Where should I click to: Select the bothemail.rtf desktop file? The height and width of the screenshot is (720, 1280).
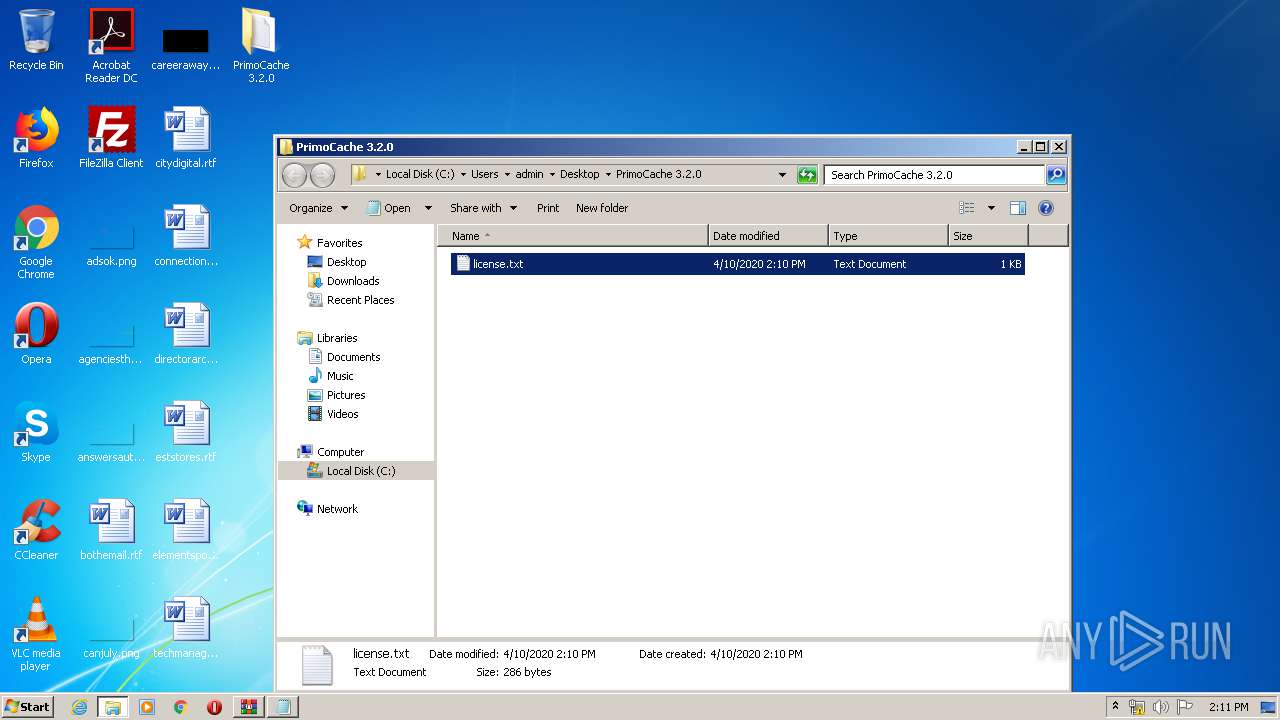[x=111, y=530]
